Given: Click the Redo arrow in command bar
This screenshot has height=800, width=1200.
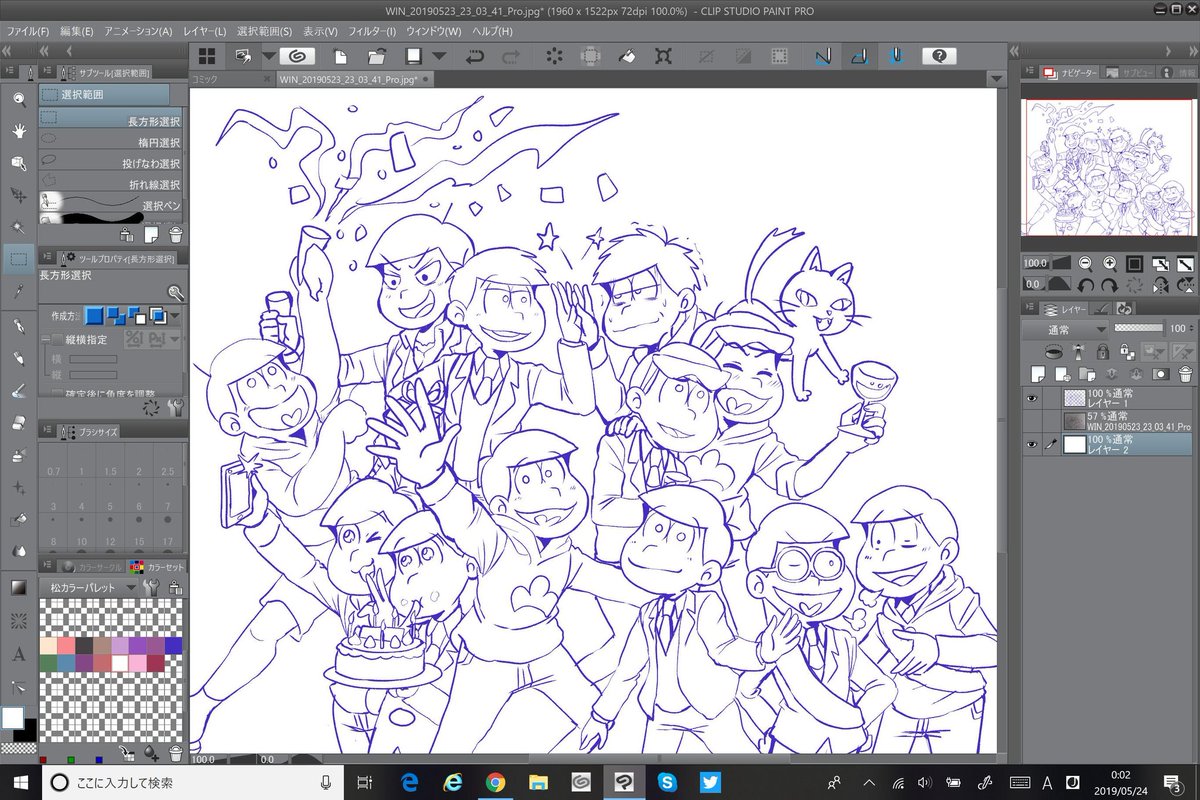Looking at the screenshot, I should [x=510, y=57].
